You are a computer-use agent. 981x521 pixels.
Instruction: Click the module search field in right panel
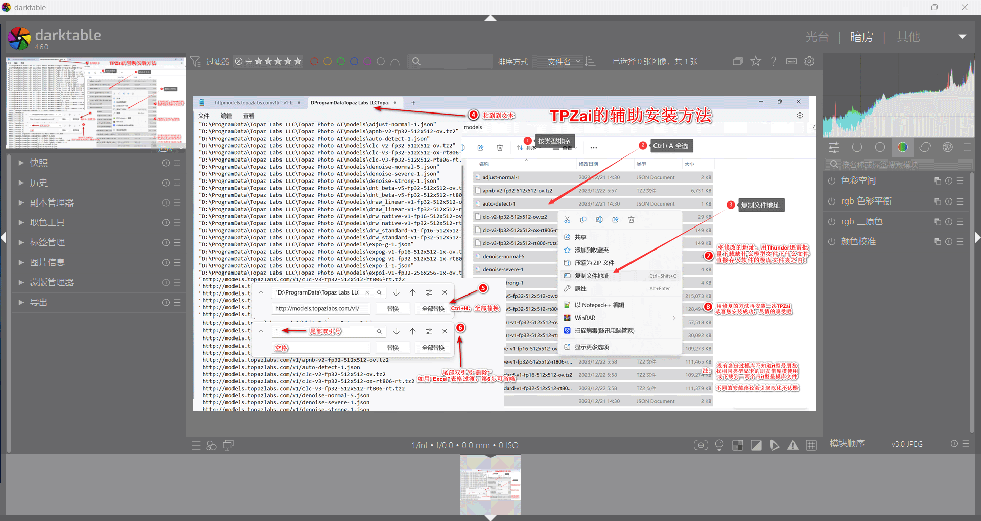[898, 164]
